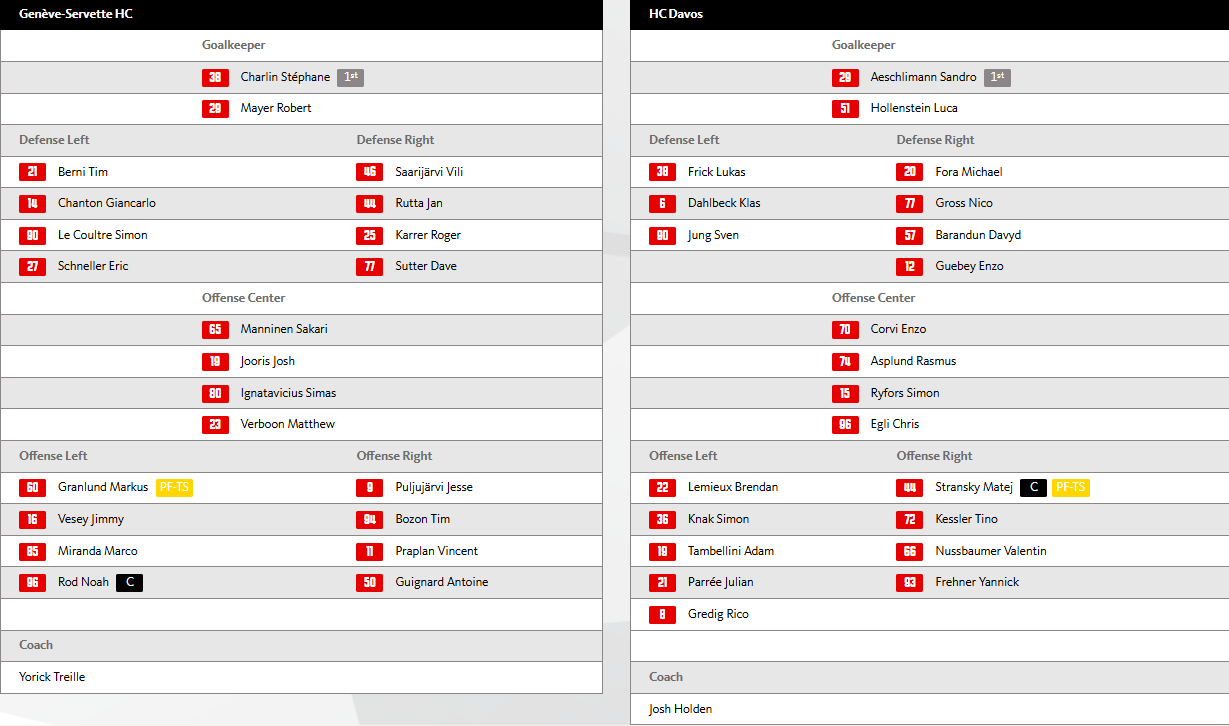Screen dimensions: 1229x726
Task: Click the yellow PF-TS badge next to Granlund Markus
Action: point(174,487)
